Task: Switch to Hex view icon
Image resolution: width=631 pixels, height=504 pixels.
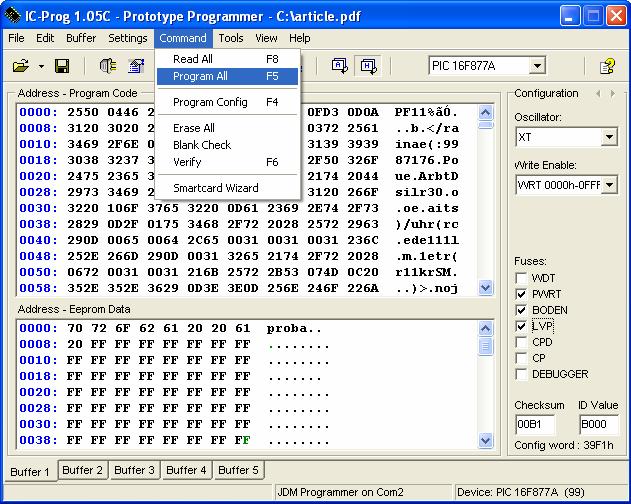Action: (368, 66)
